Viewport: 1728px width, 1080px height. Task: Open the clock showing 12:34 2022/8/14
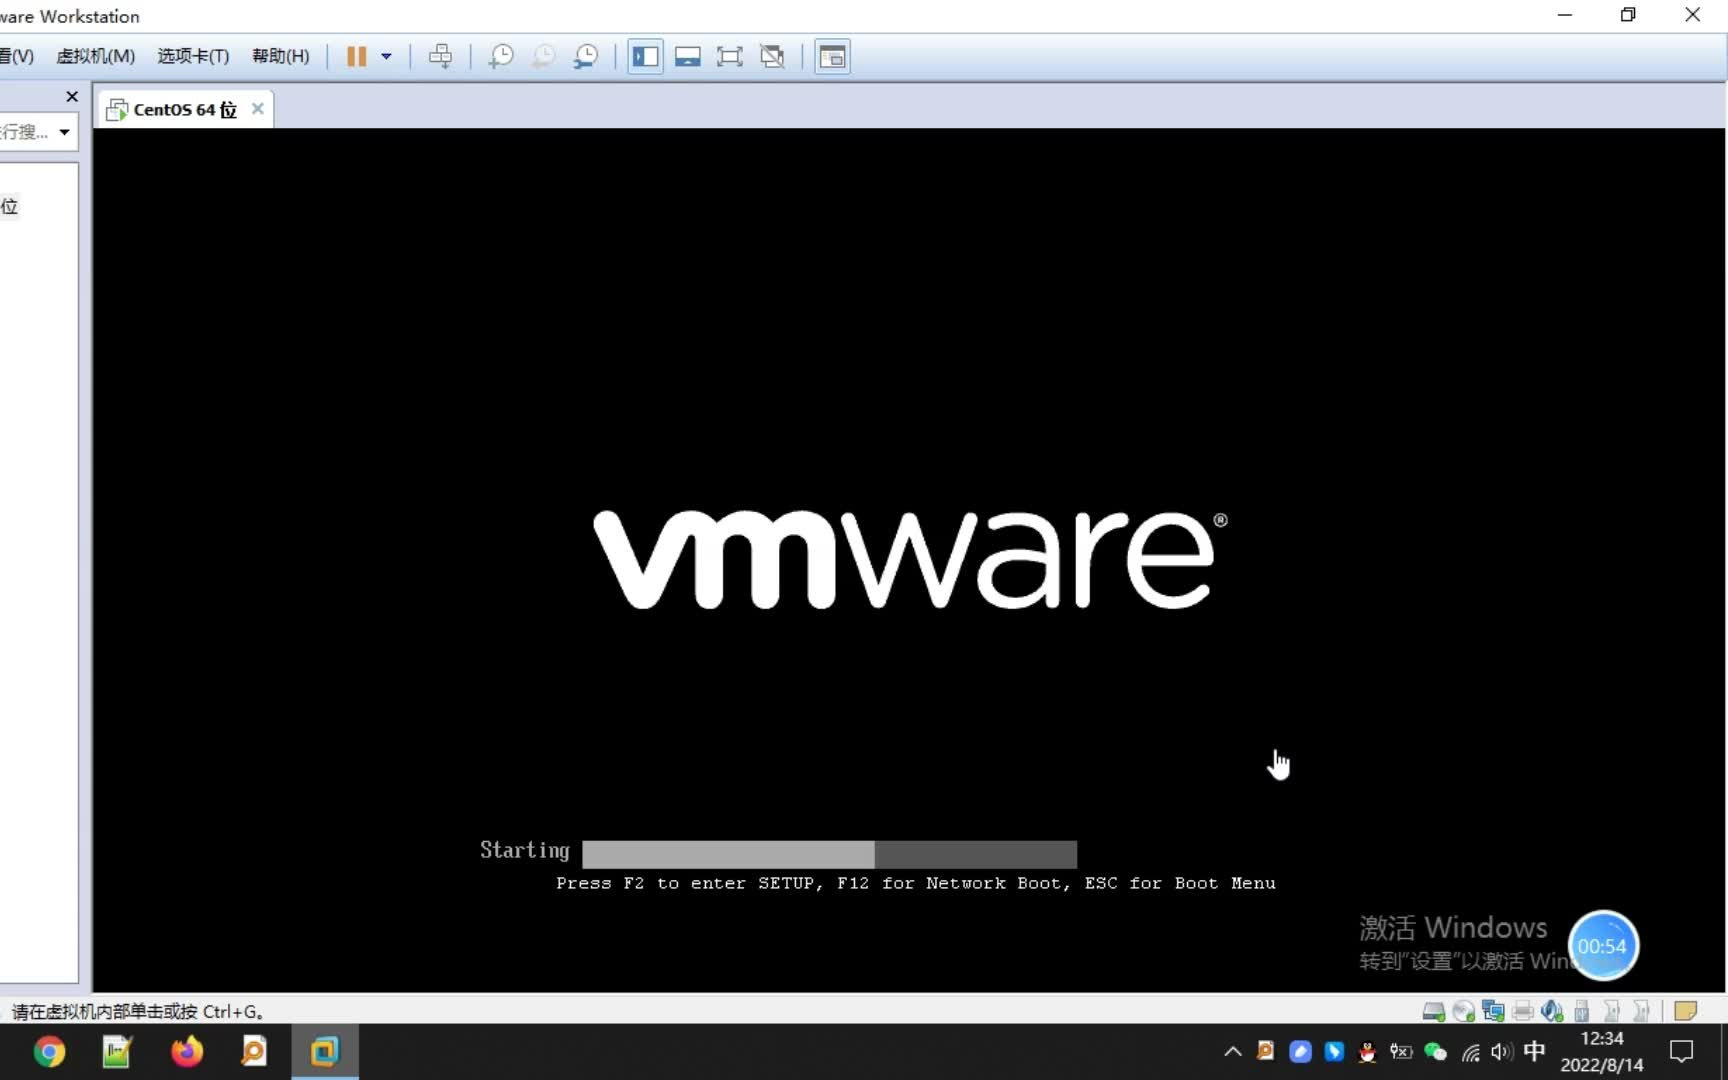click(1602, 1052)
